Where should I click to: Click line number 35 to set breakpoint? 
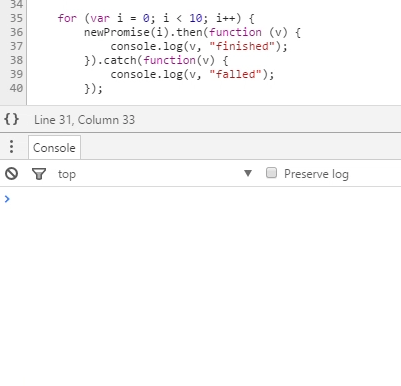point(16,18)
